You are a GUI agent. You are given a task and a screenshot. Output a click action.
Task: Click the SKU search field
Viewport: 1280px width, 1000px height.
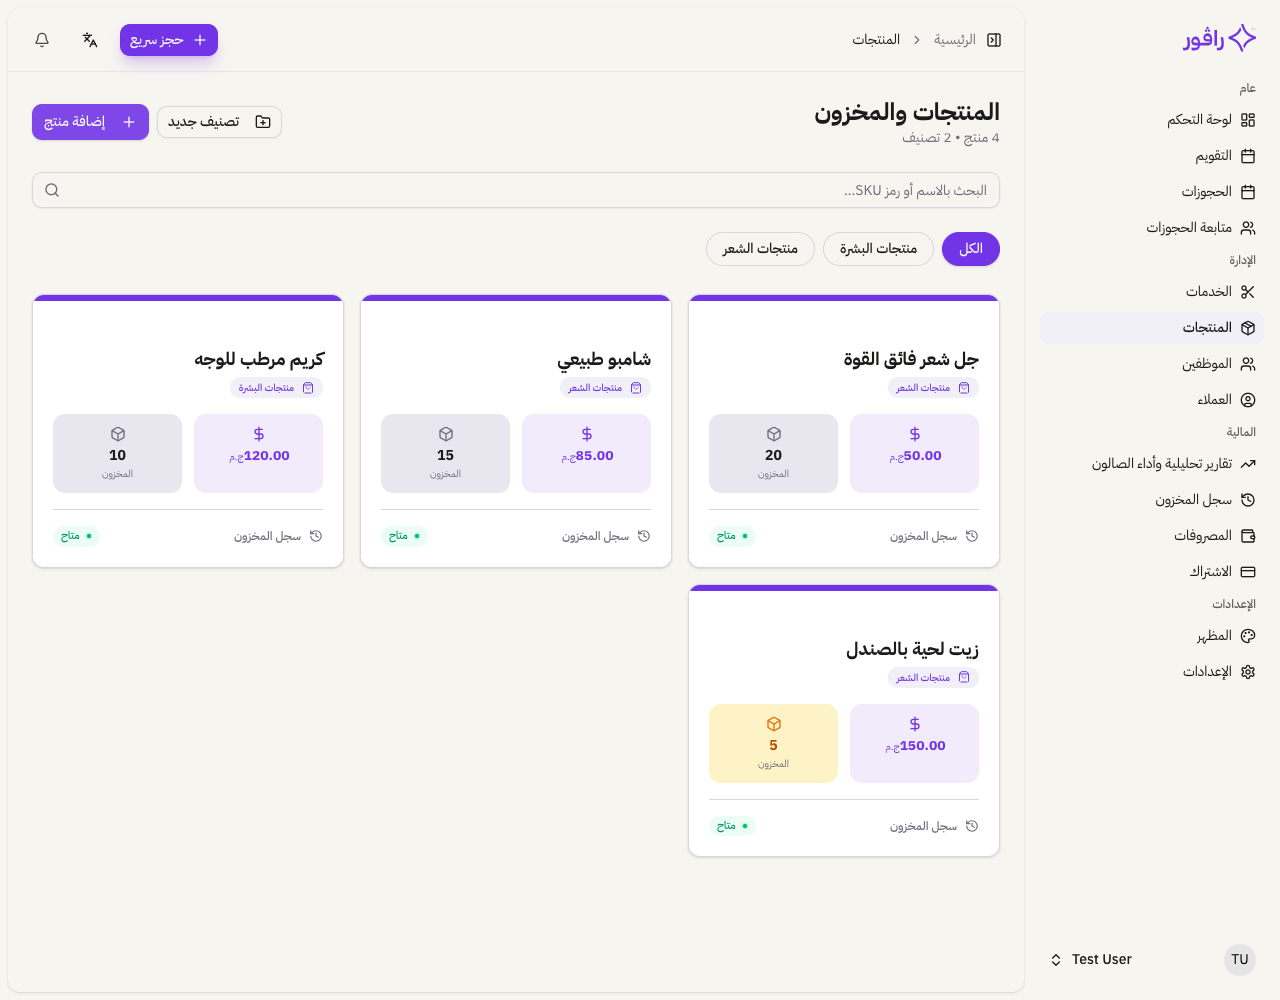(515, 190)
